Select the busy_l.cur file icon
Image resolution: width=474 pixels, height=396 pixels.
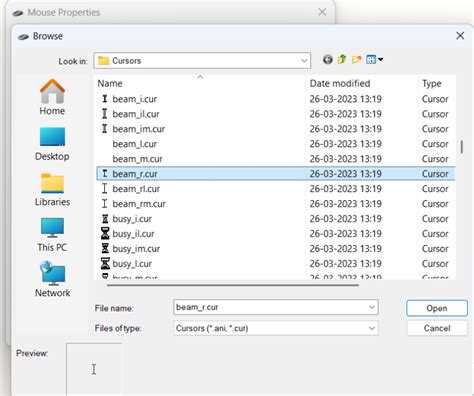[x=105, y=264]
